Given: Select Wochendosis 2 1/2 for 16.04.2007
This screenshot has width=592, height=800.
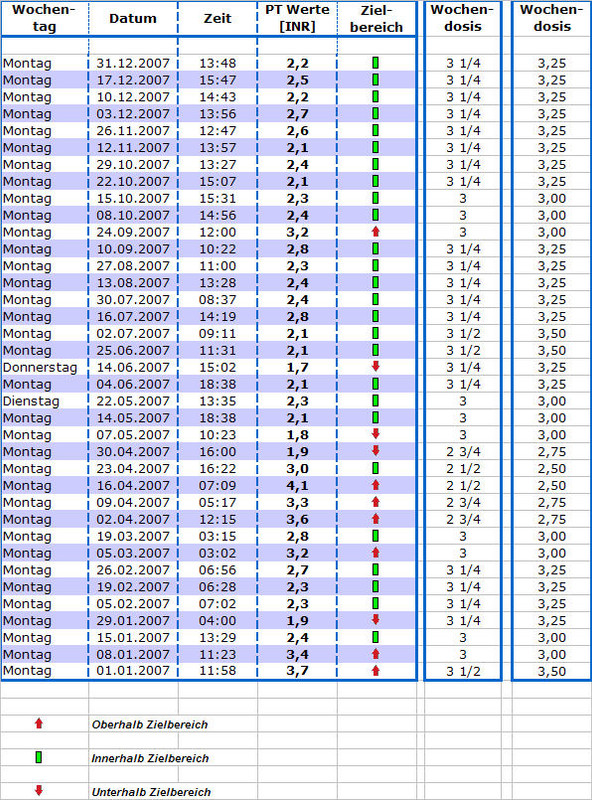Looking at the screenshot, I should click(x=463, y=486).
